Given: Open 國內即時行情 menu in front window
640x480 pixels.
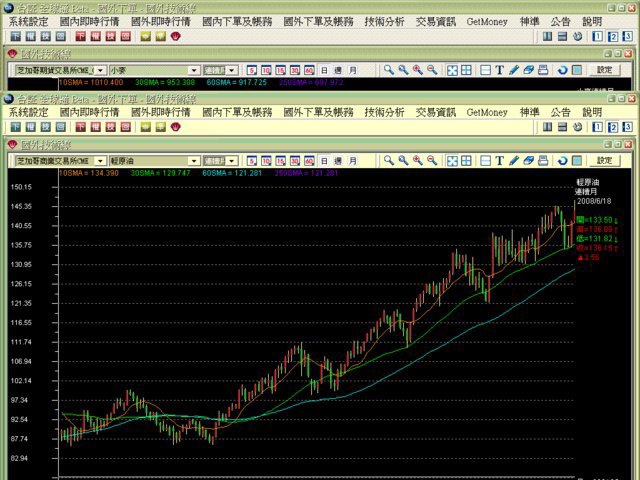Looking at the screenshot, I should [89, 112].
